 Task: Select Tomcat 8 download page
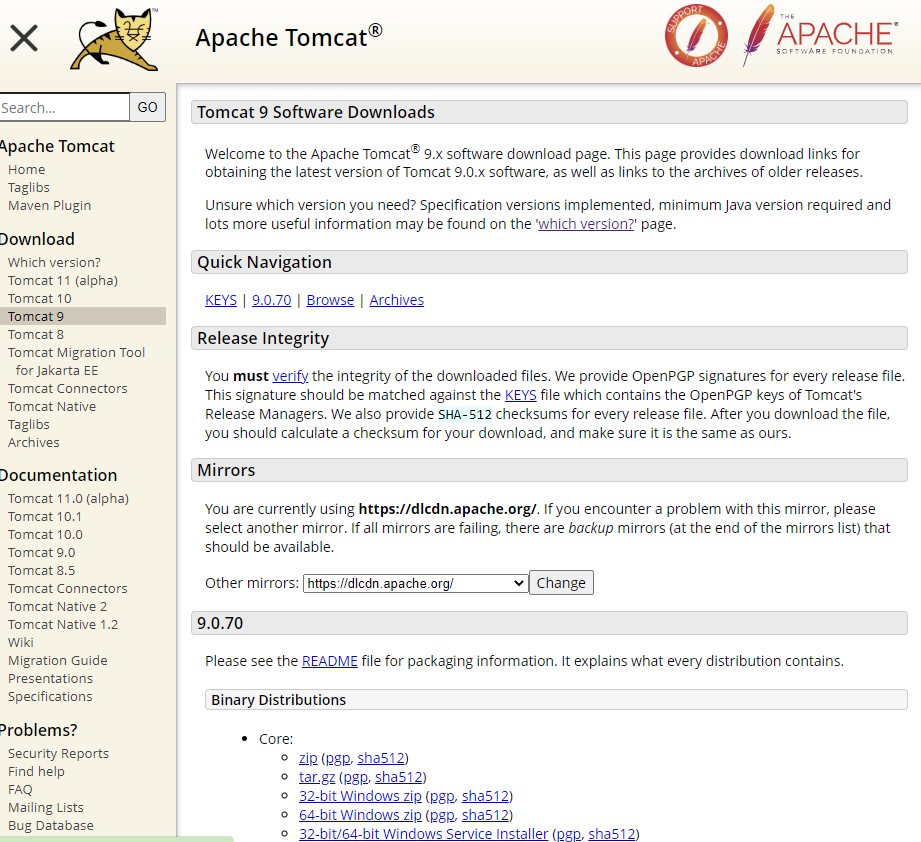(36, 335)
